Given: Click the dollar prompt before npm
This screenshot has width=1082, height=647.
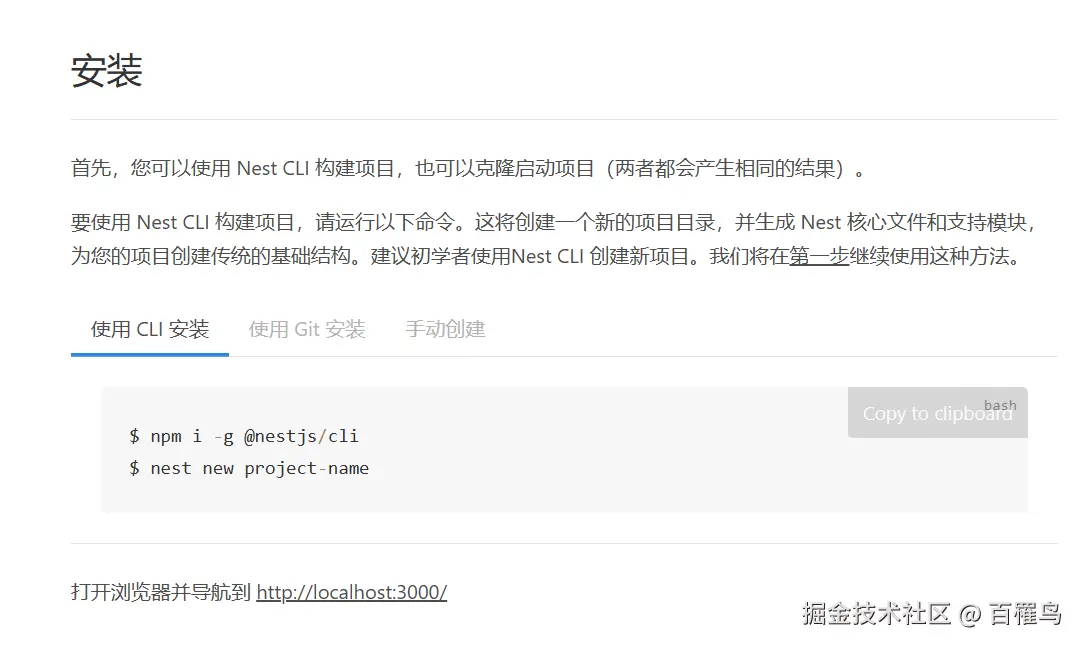Looking at the screenshot, I should [x=135, y=436].
